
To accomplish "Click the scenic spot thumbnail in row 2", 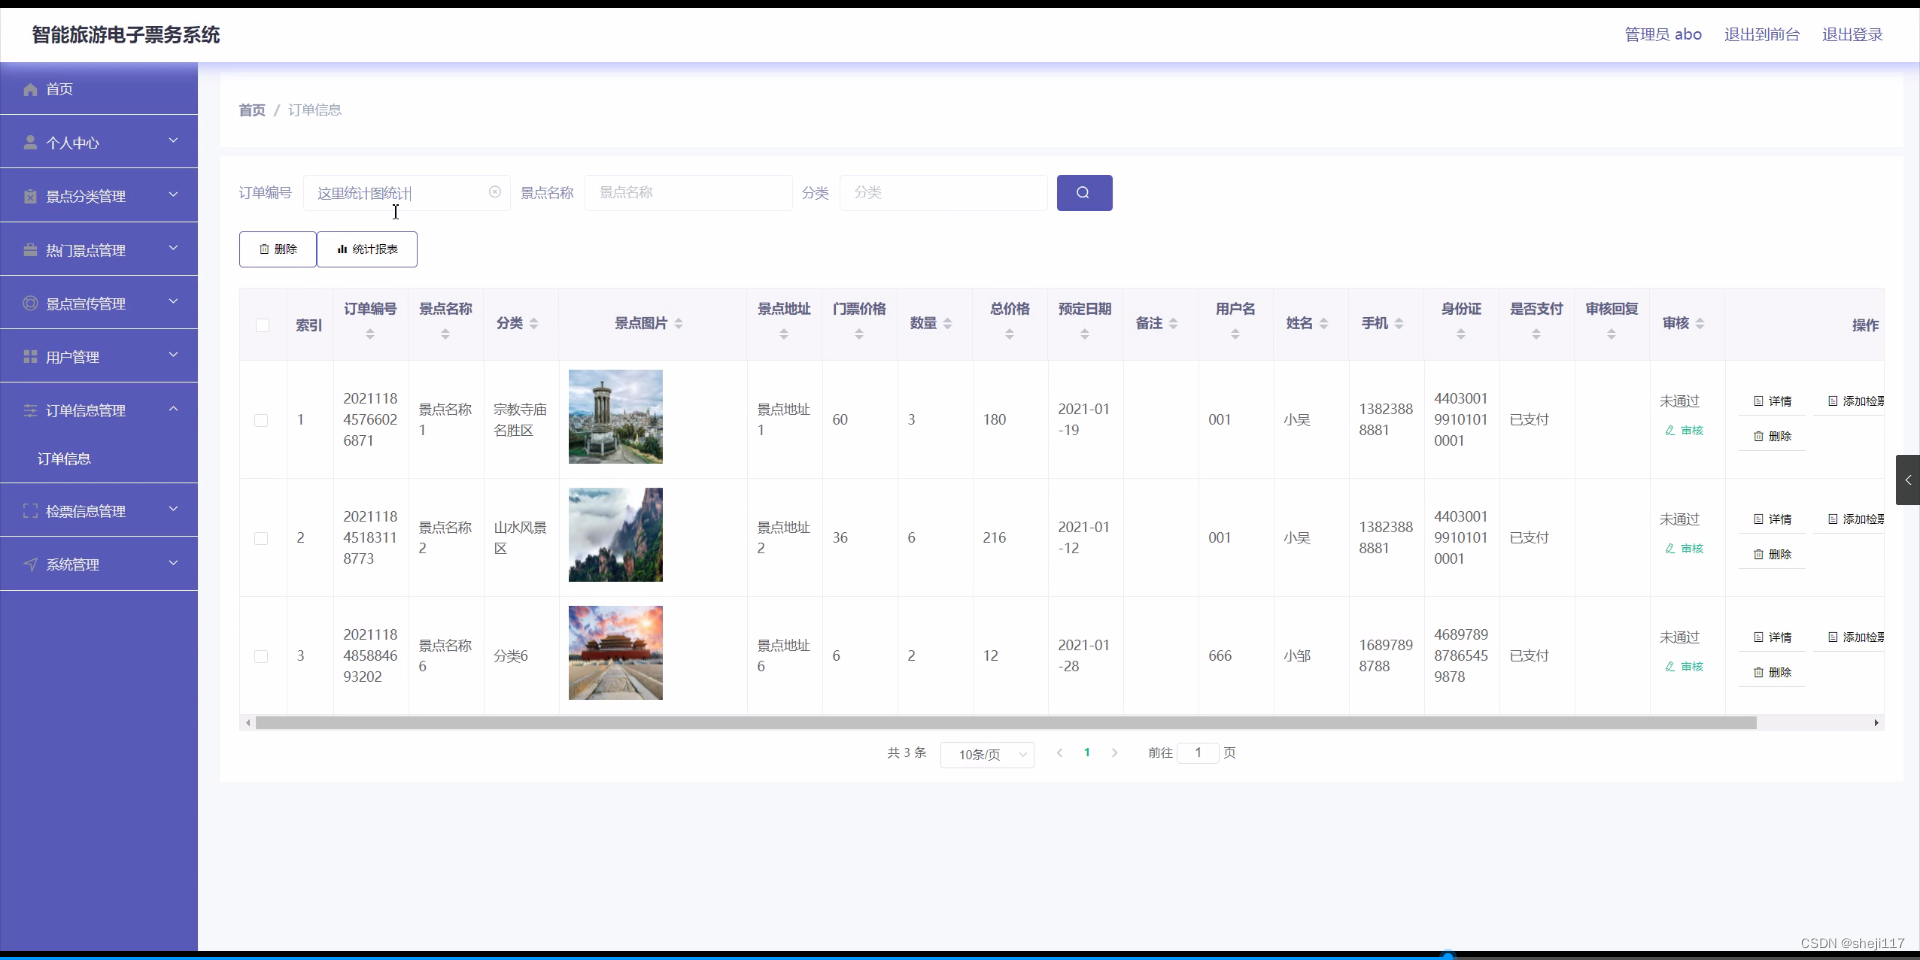I will coord(615,534).
